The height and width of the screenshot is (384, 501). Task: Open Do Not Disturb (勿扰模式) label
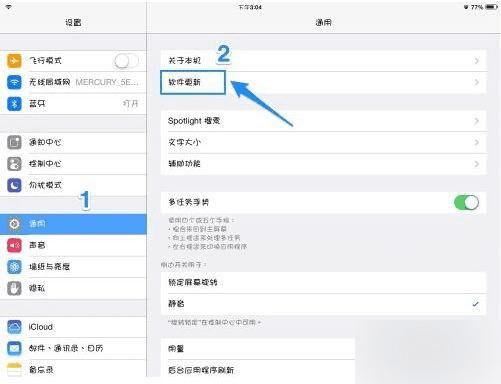pyautogui.click(x=45, y=185)
